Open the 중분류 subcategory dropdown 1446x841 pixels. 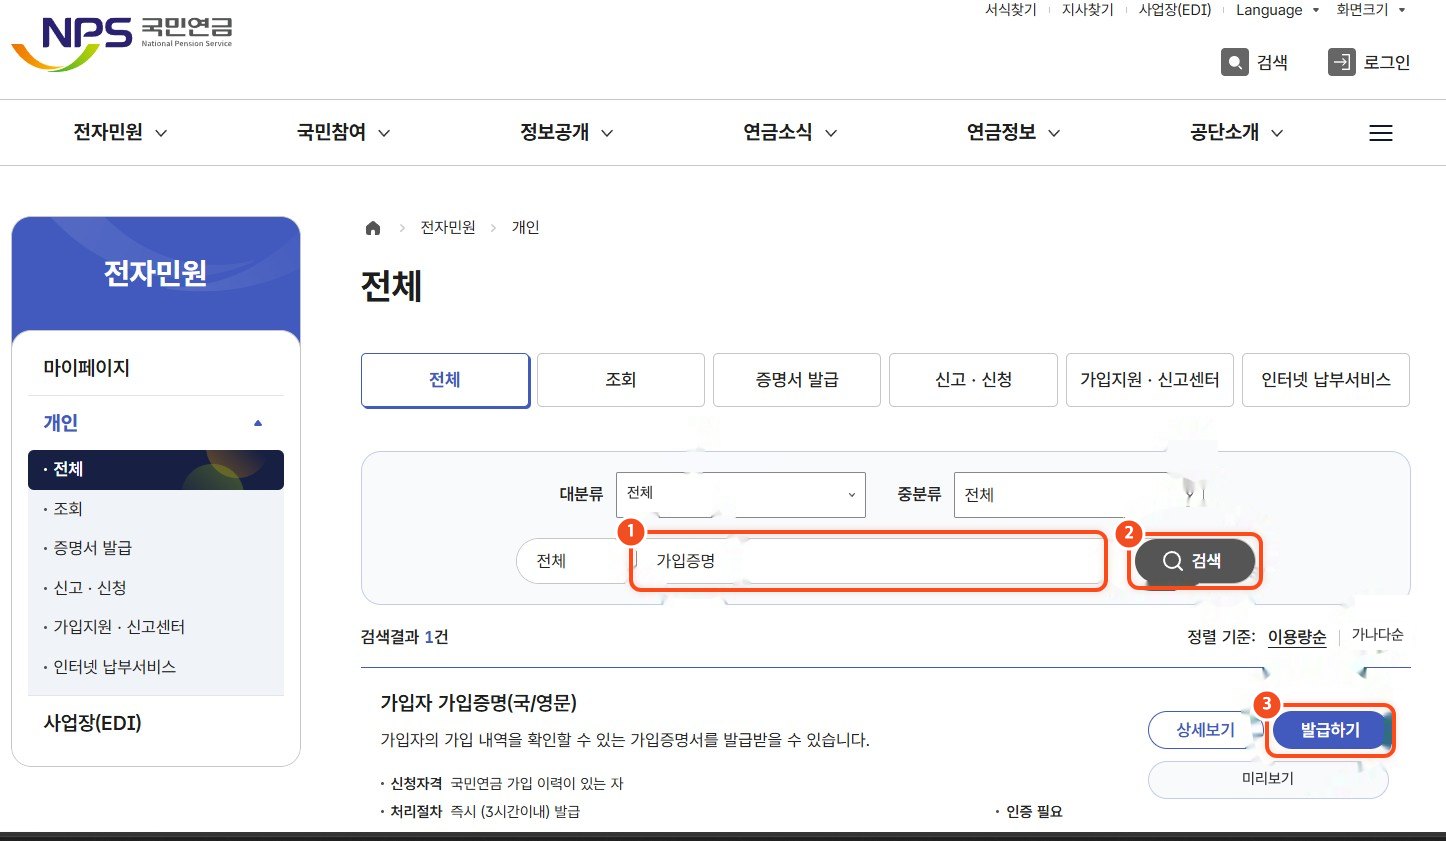click(x=1078, y=494)
